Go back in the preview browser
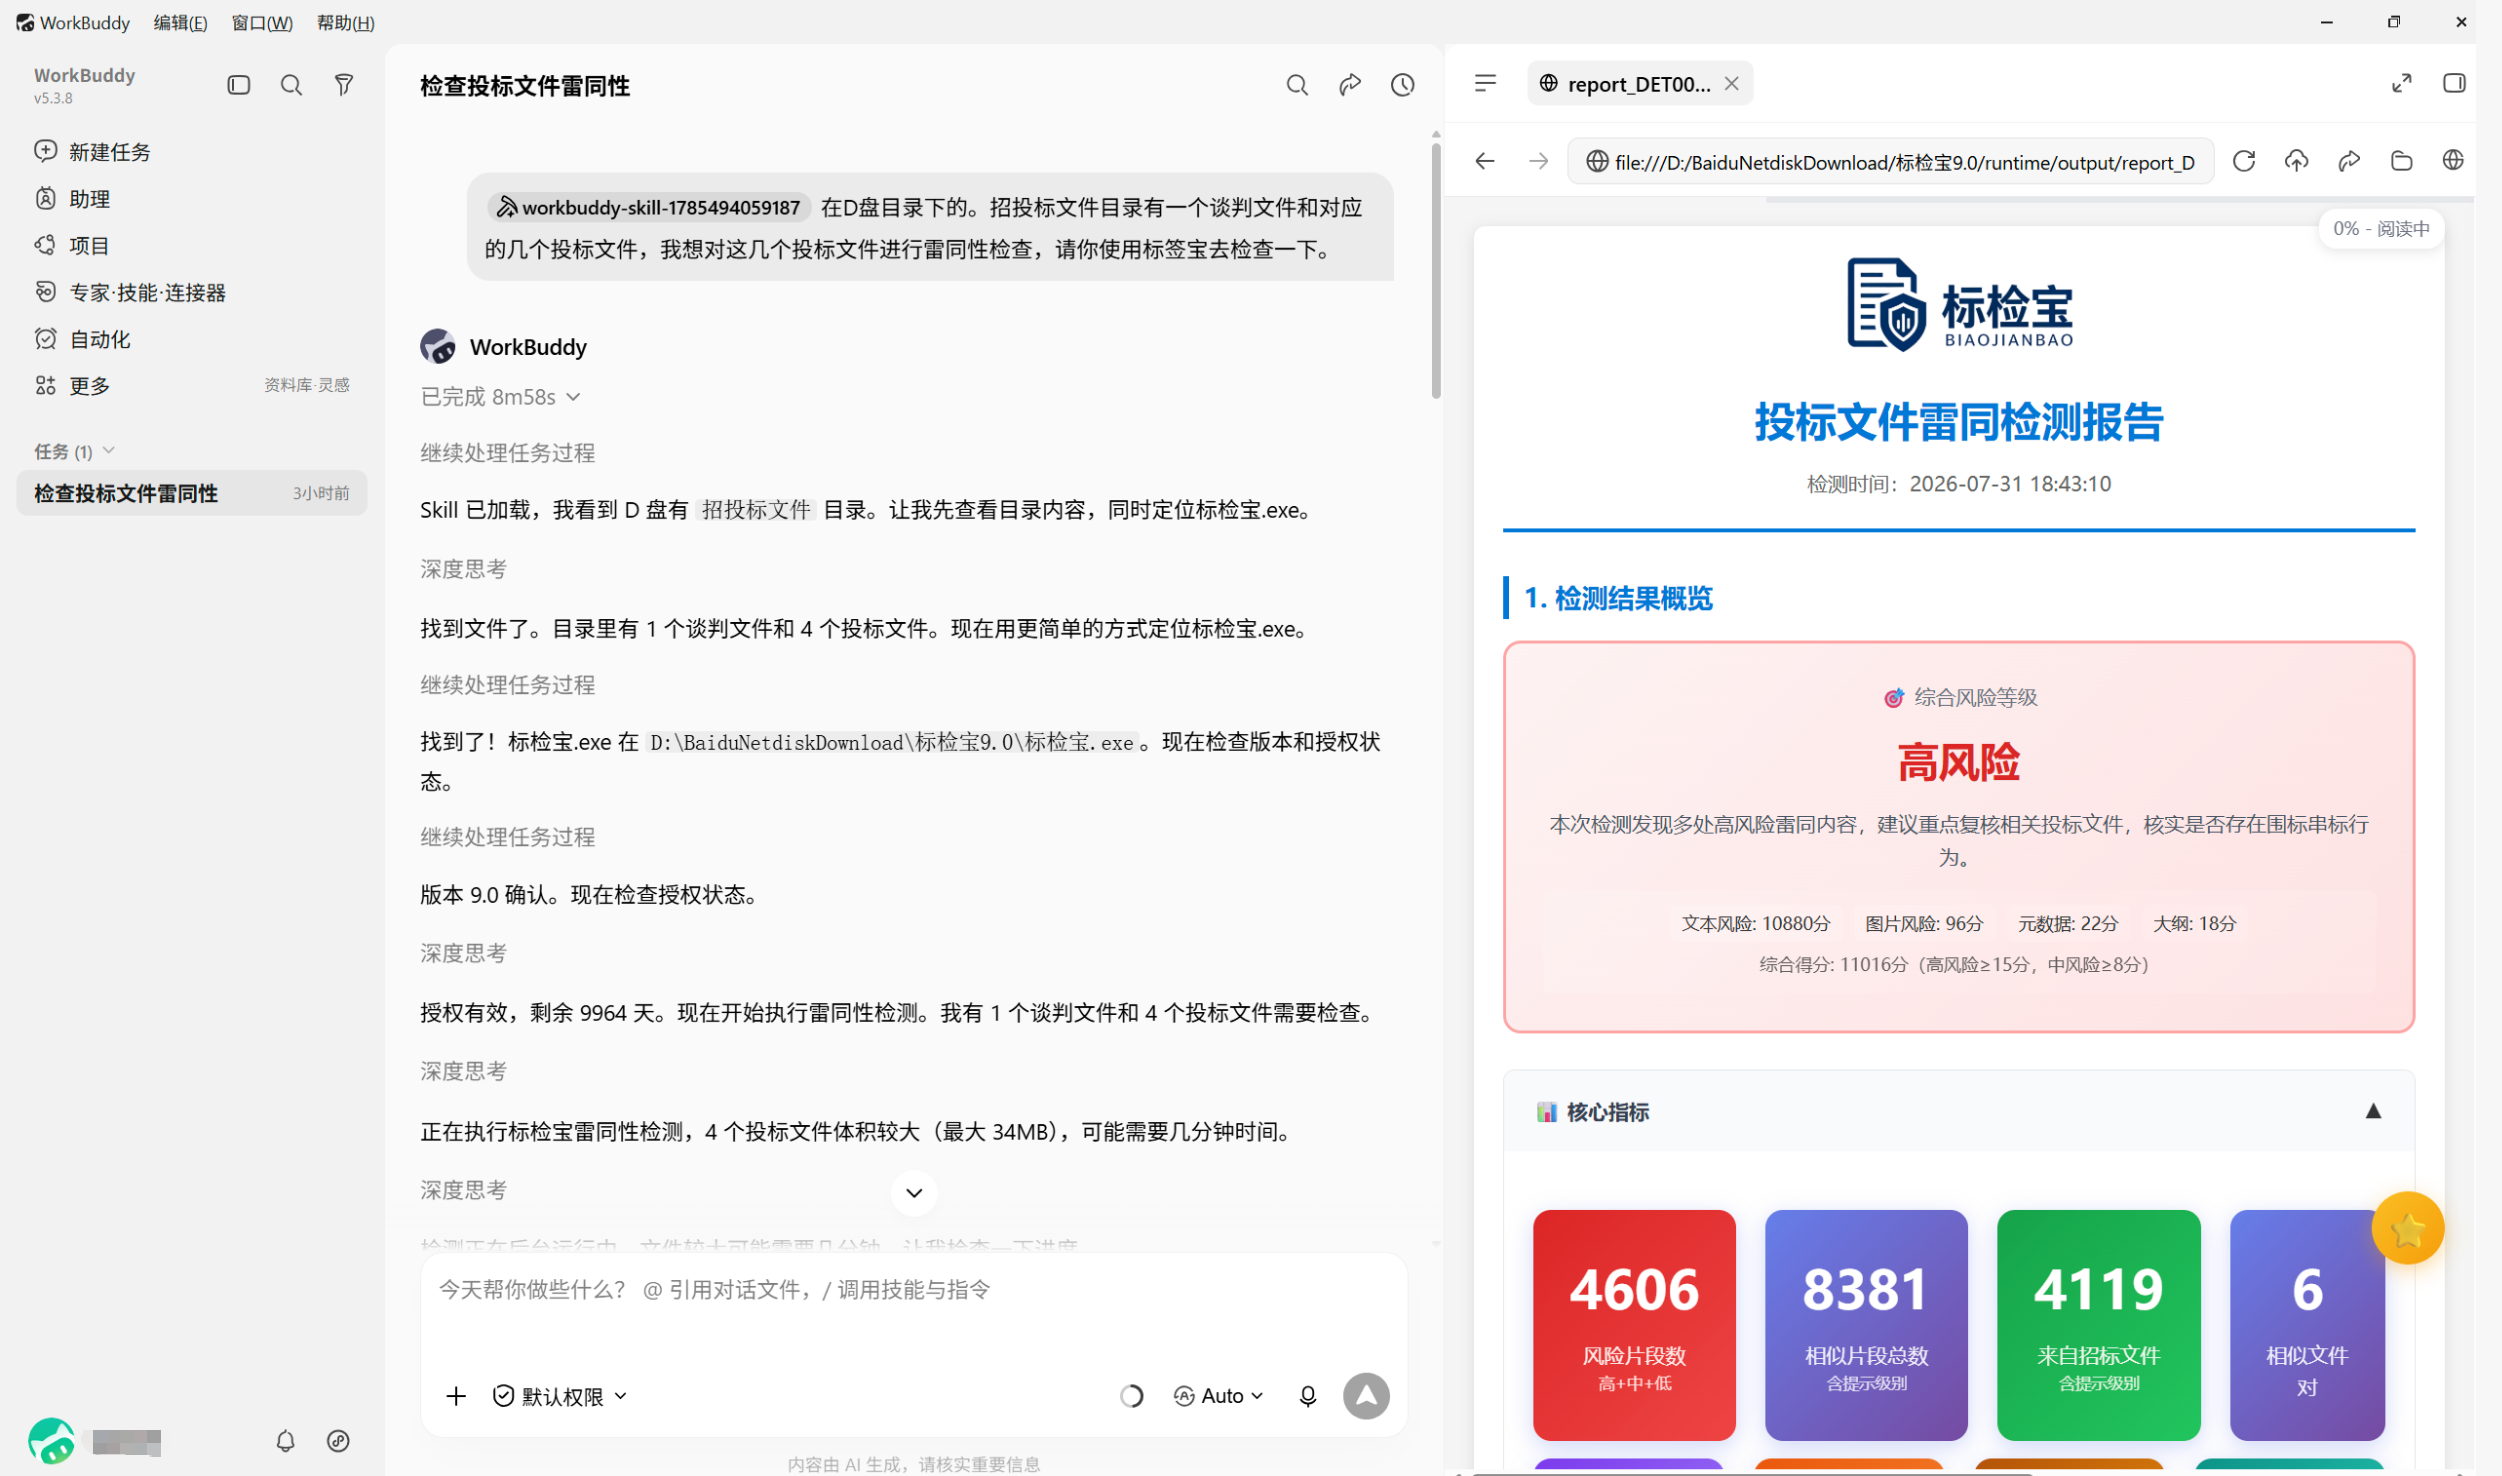The image size is (2502, 1476). (x=1485, y=161)
